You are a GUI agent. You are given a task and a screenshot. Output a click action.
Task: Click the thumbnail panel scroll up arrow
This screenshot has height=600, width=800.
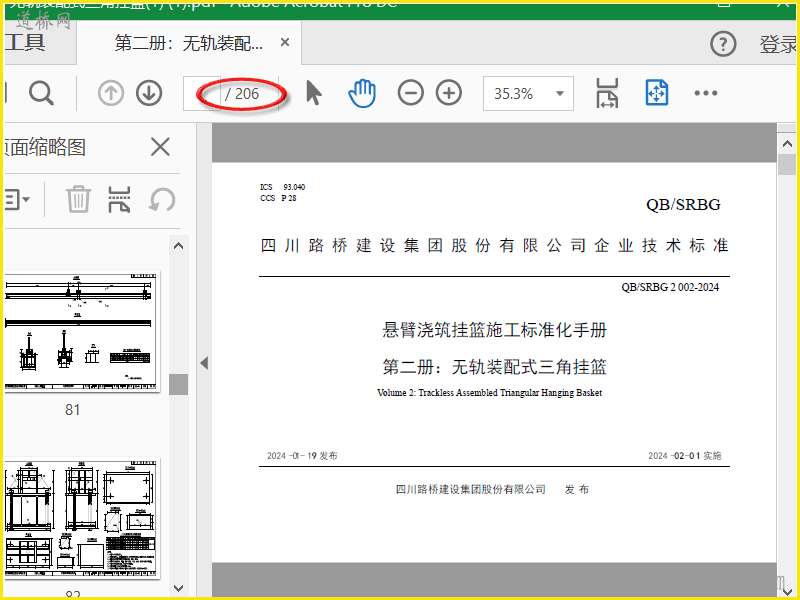point(178,246)
